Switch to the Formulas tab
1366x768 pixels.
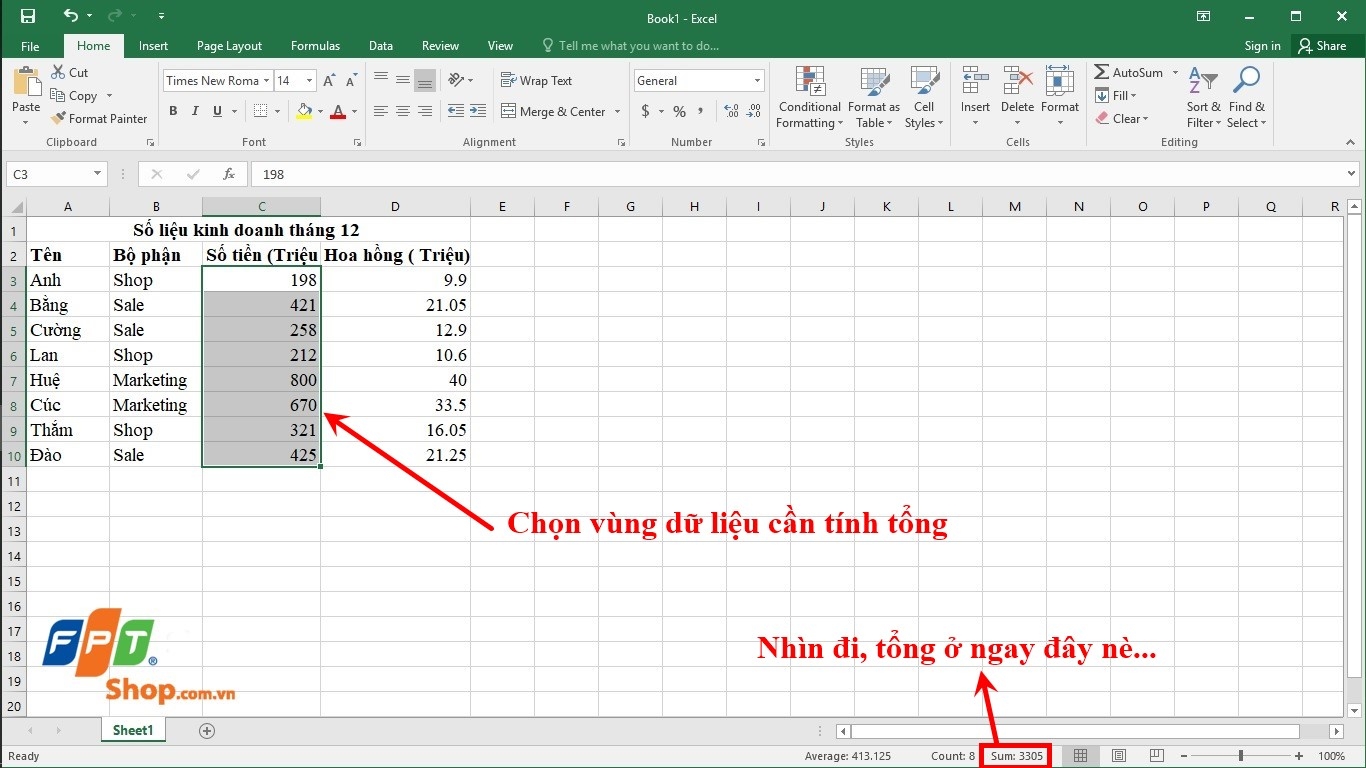pyautogui.click(x=315, y=46)
